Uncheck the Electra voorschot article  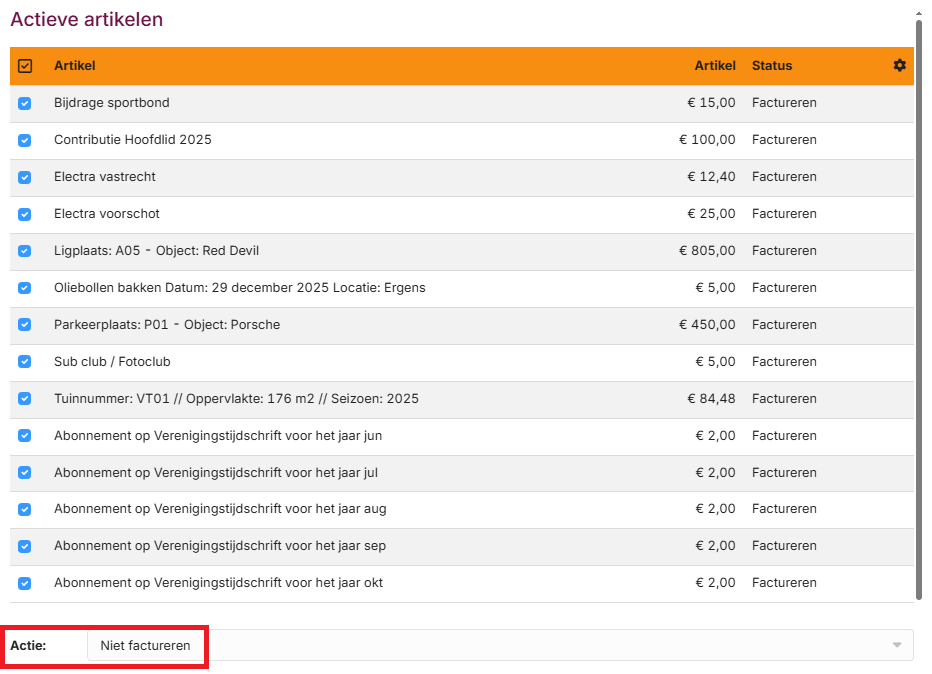24,214
